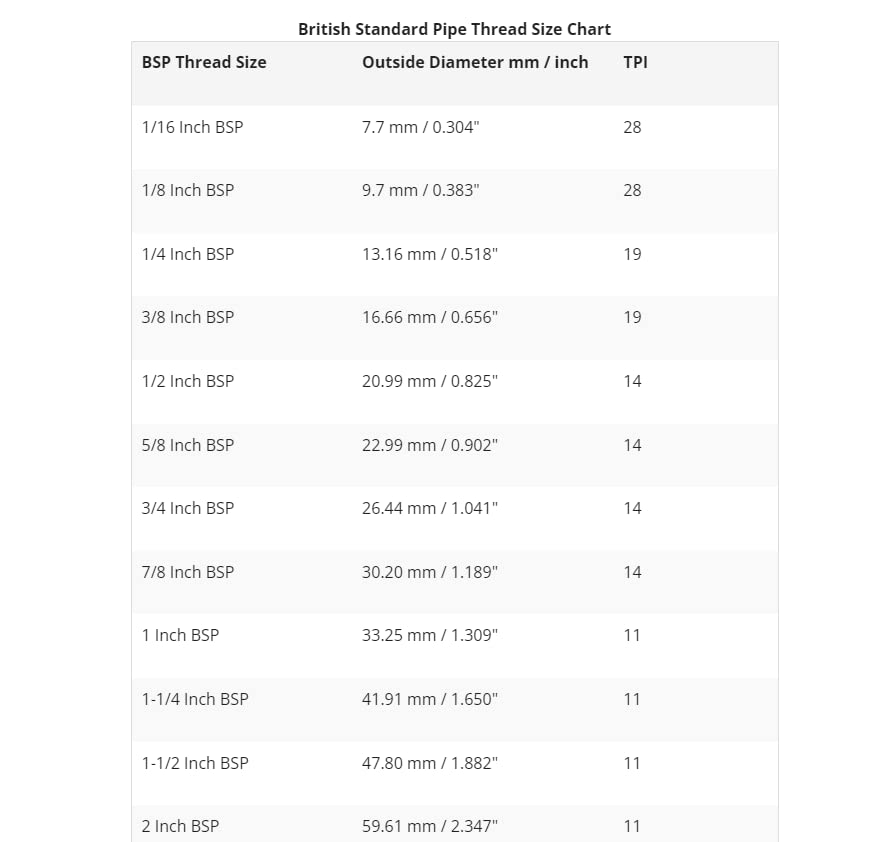880x842 pixels.
Task: Click the Outside Diameter mm / inch header
Action: click(475, 62)
